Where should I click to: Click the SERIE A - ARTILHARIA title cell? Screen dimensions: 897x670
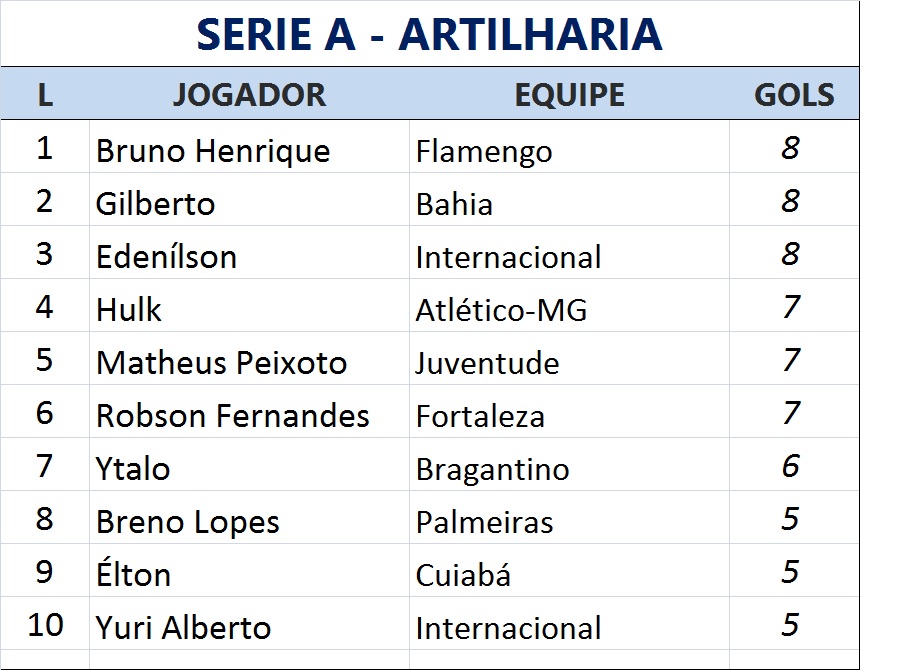[429, 35]
